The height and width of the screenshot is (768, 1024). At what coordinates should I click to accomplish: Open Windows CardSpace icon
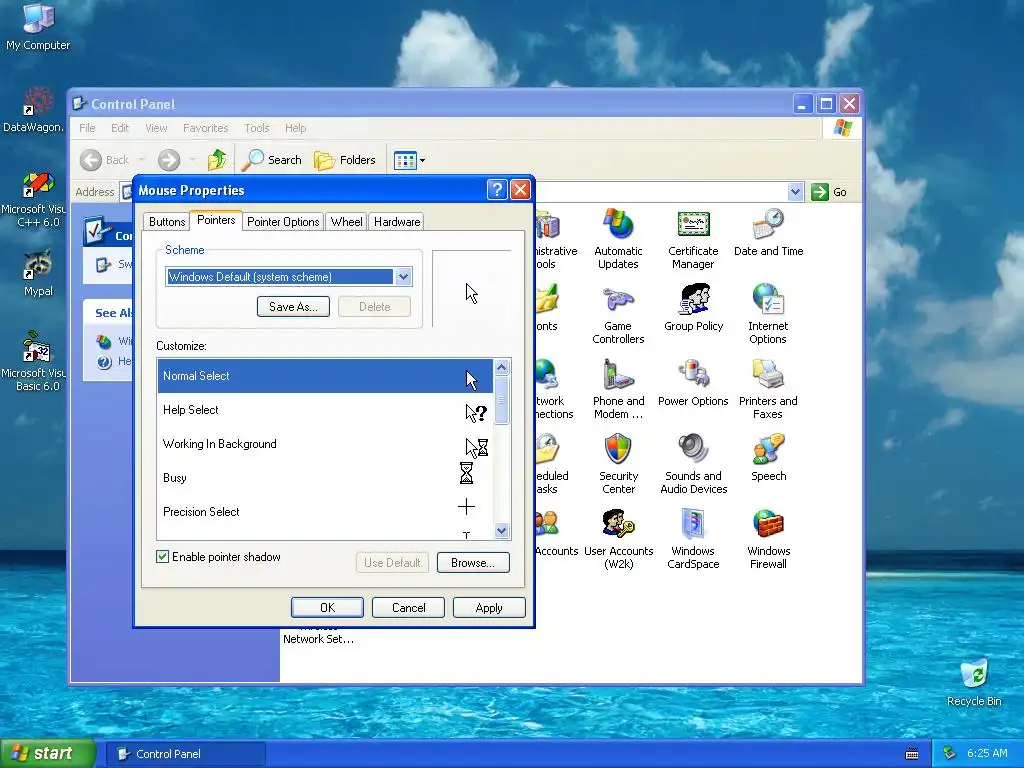[693, 539]
